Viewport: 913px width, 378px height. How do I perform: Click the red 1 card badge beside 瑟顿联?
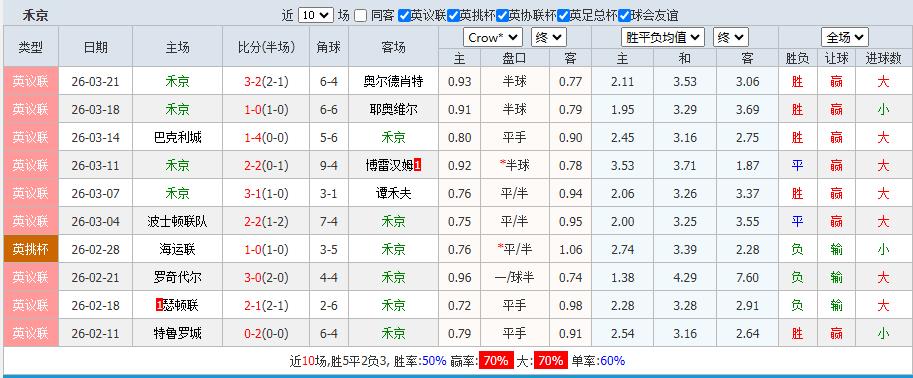click(159, 305)
